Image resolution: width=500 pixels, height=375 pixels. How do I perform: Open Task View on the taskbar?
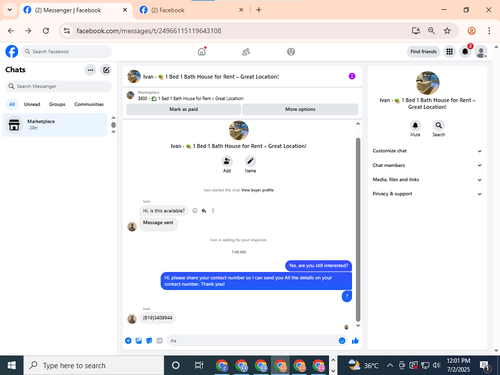[199, 366]
